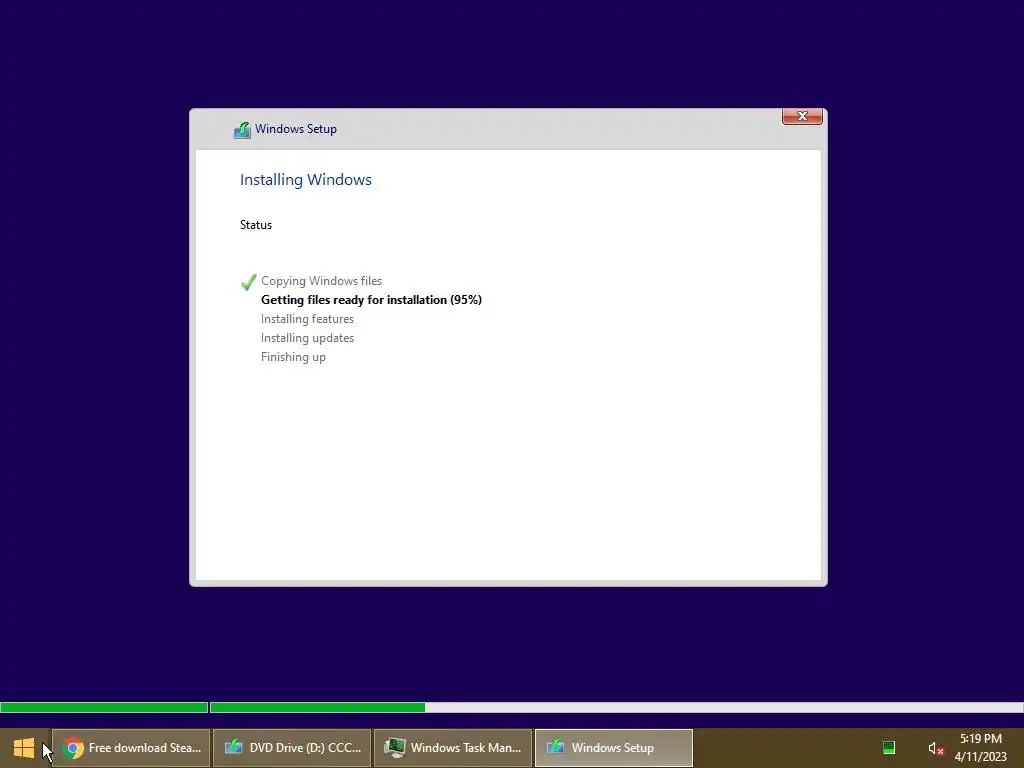Click 'Getting files ready for installation (95%)'
The width and height of the screenshot is (1024, 768).
tap(372, 300)
